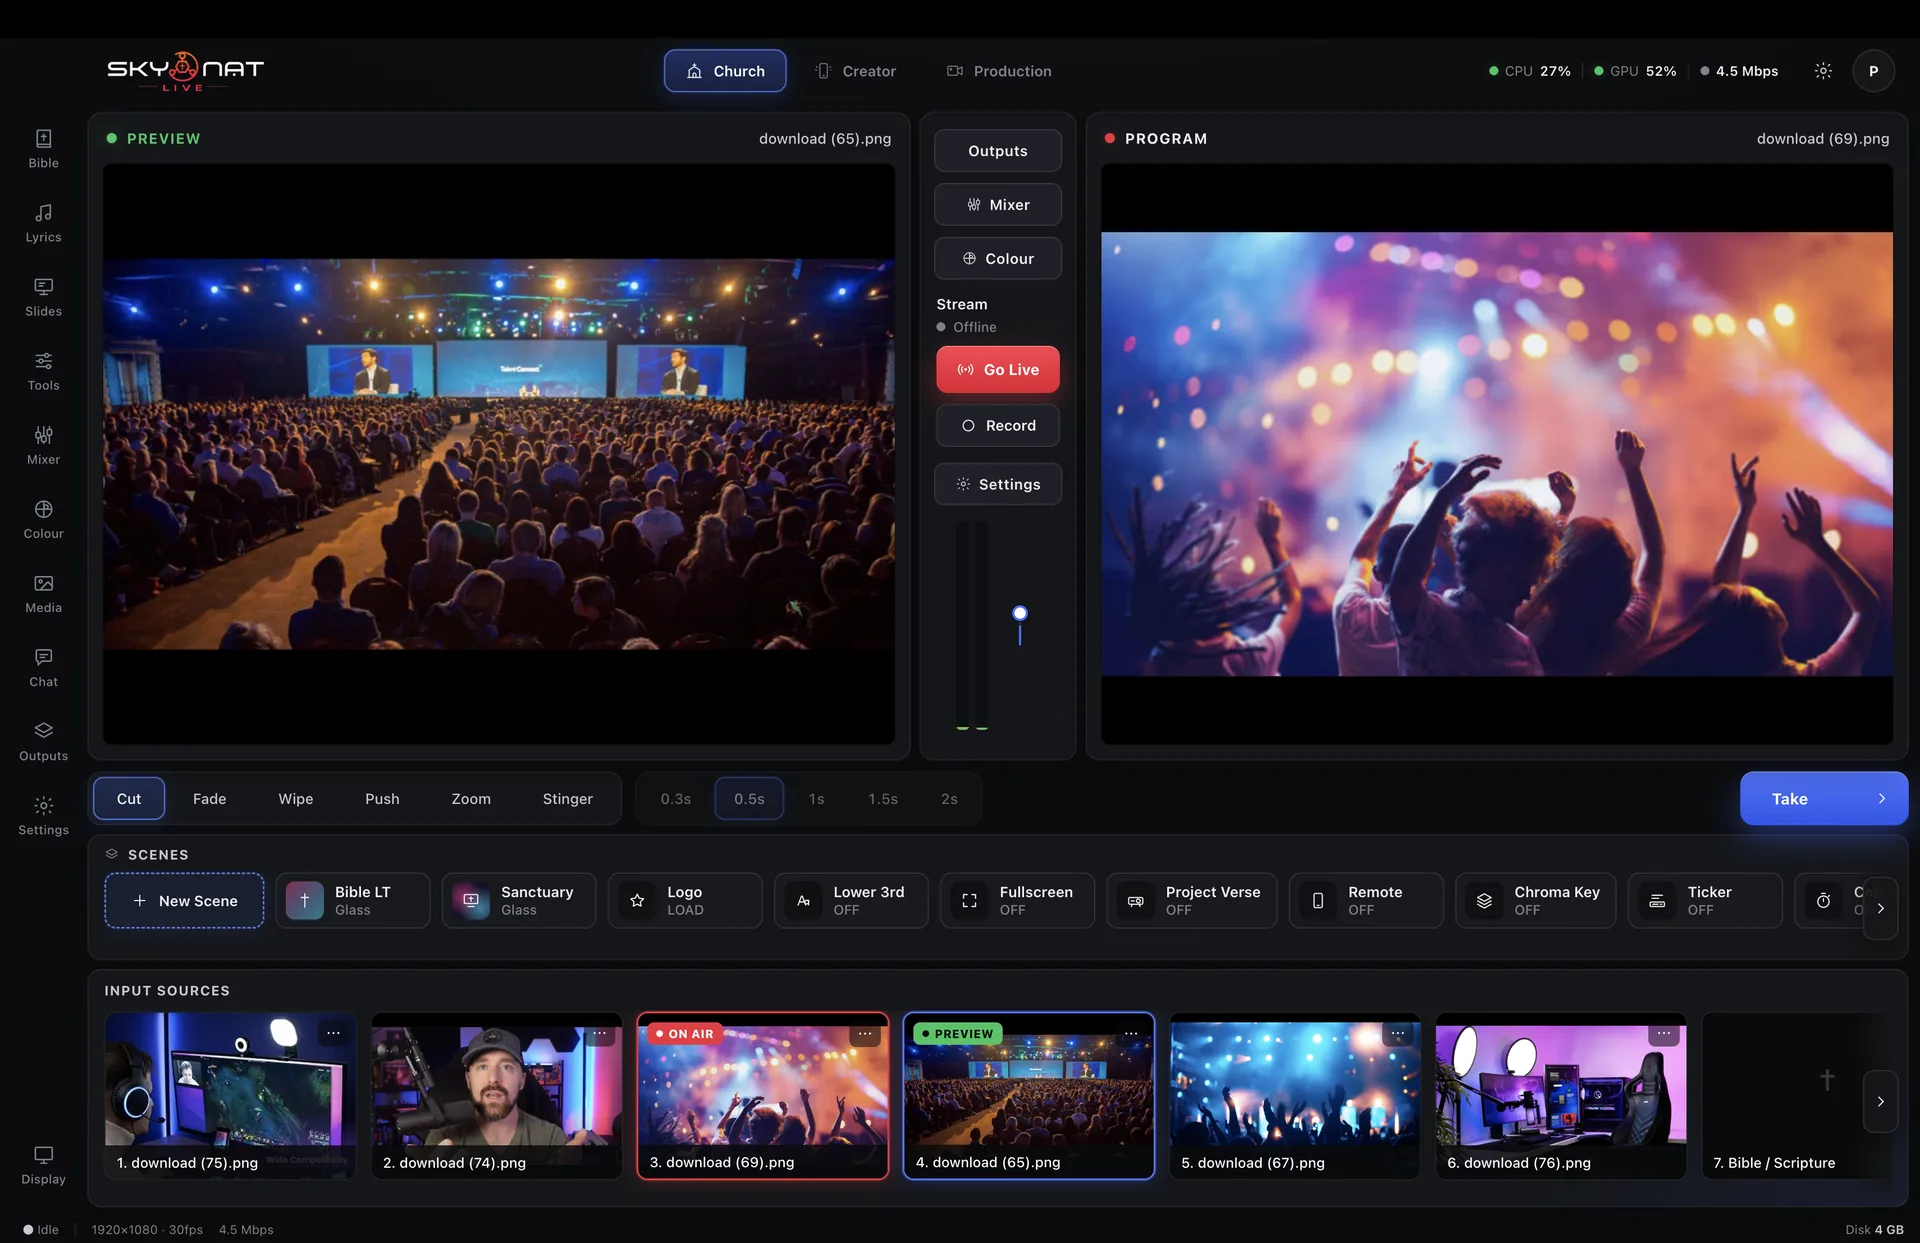This screenshot has width=1920, height=1243.
Task: Toggle the Lower 3rd scene on
Action: pyautogui.click(x=851, y=900)
